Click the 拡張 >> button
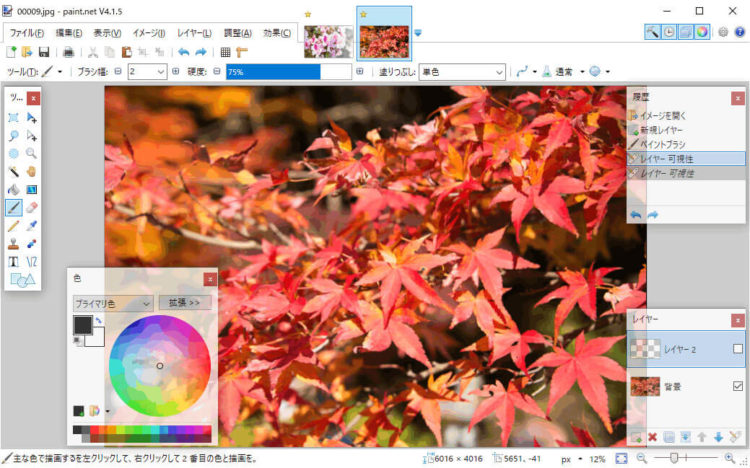 click(x=184, y=302)
